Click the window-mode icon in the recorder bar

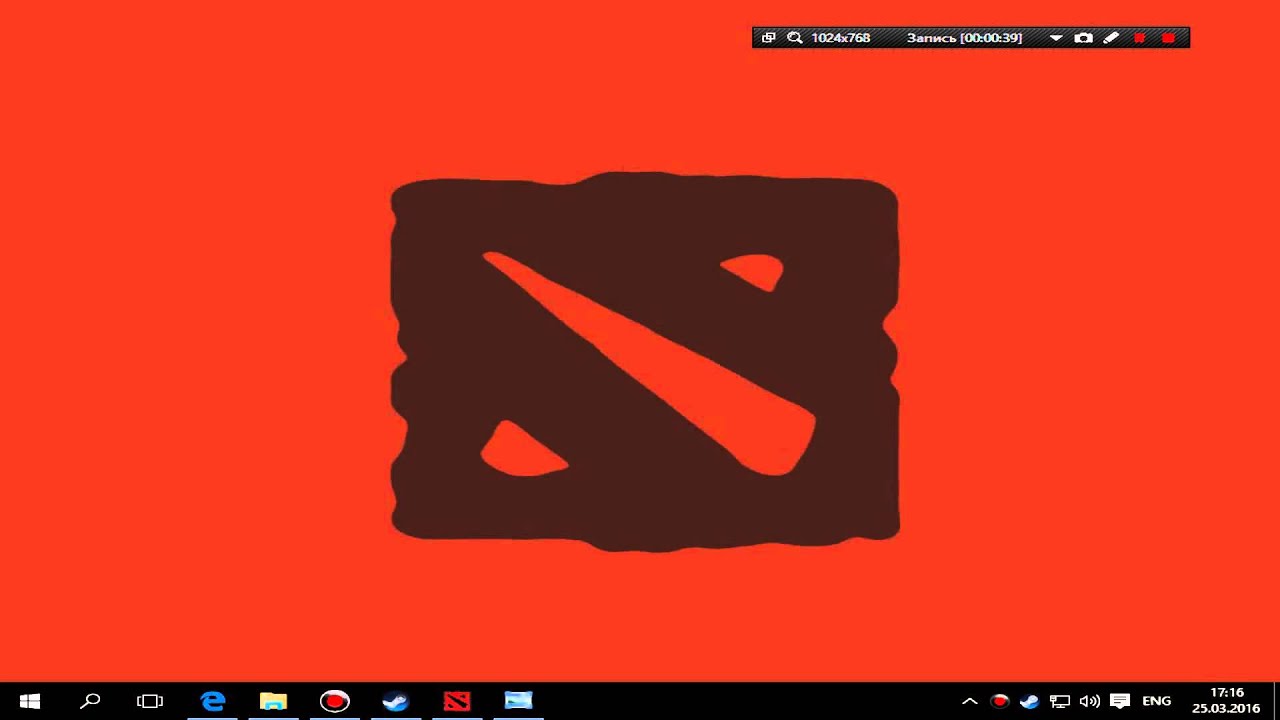pyautogui.click(x=768, y=38)
